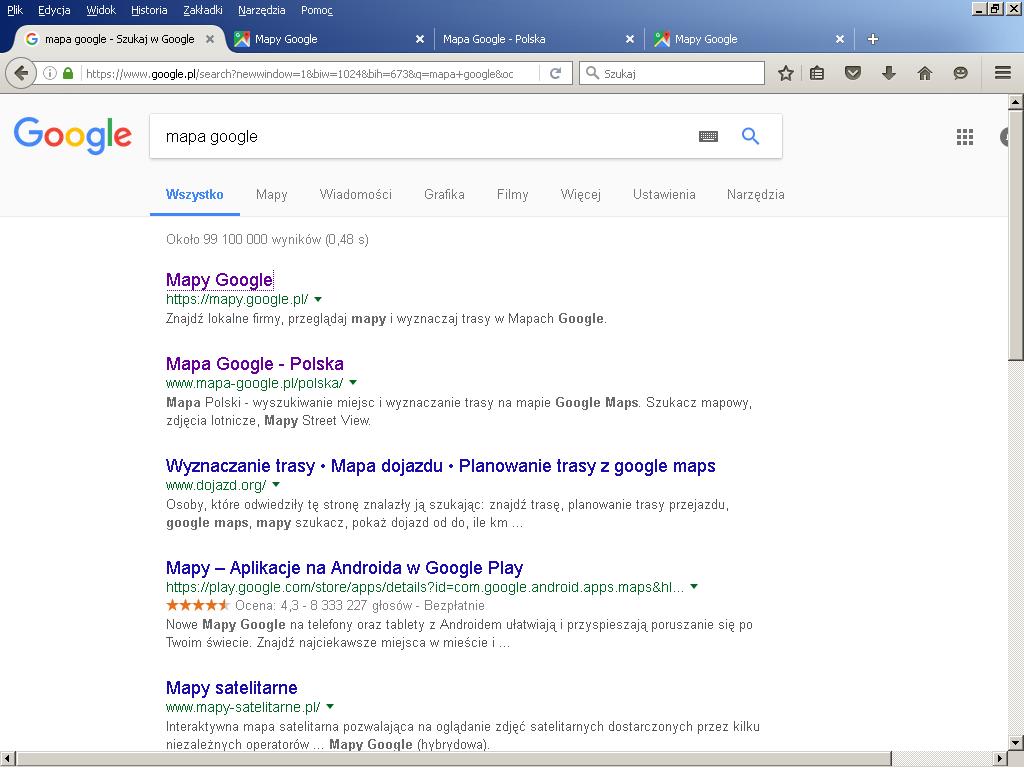This screenshot has width=1024, height=768.
Task: Click vertical scrollbar down arrow
Action: (1016, 743)
